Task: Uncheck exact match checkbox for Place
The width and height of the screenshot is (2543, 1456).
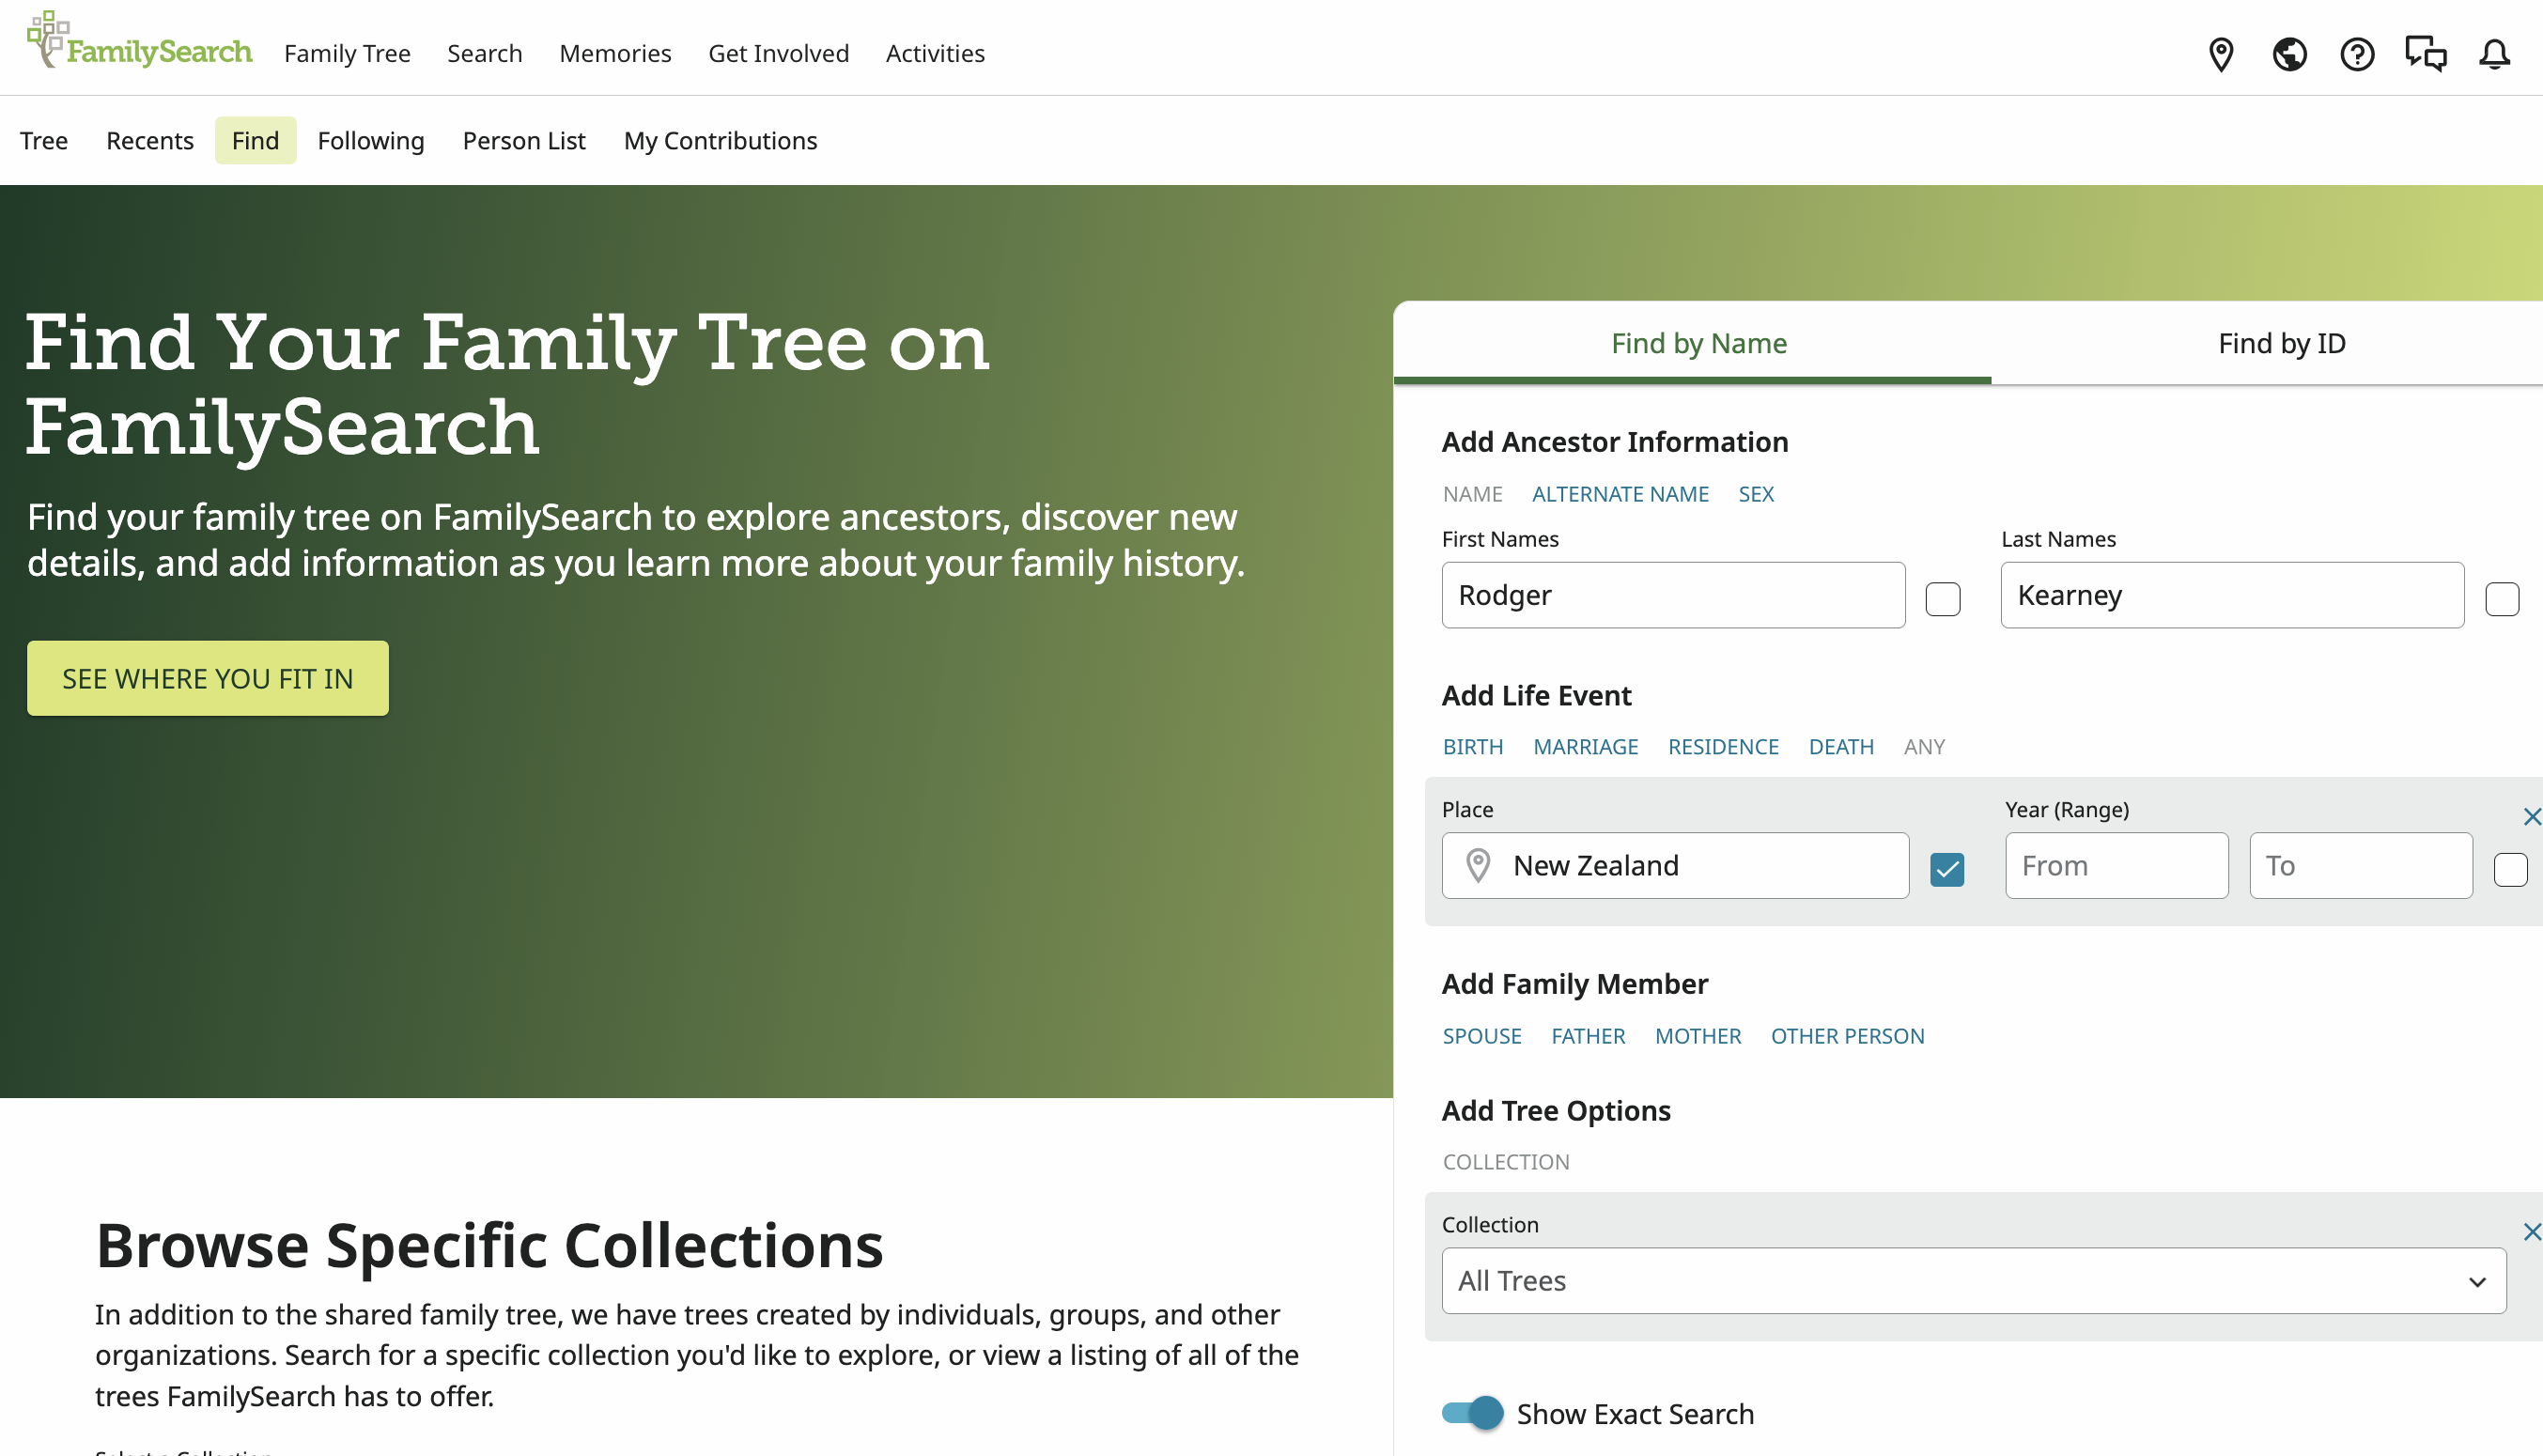Action: tap(1947, 869)
